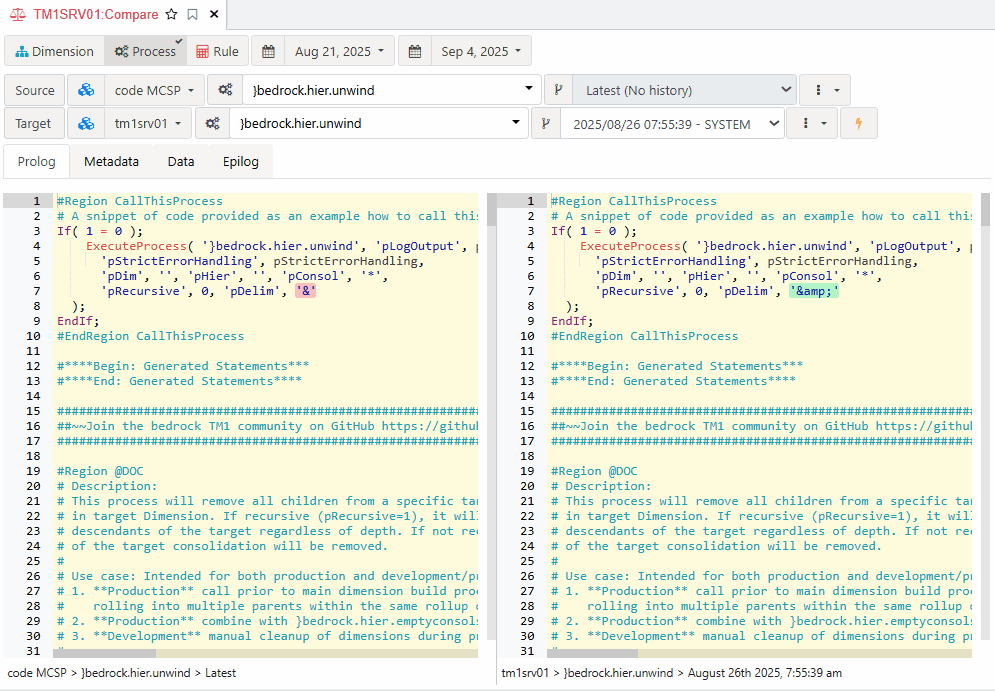Switch to Rule compare mode

(x=216, y=51)
